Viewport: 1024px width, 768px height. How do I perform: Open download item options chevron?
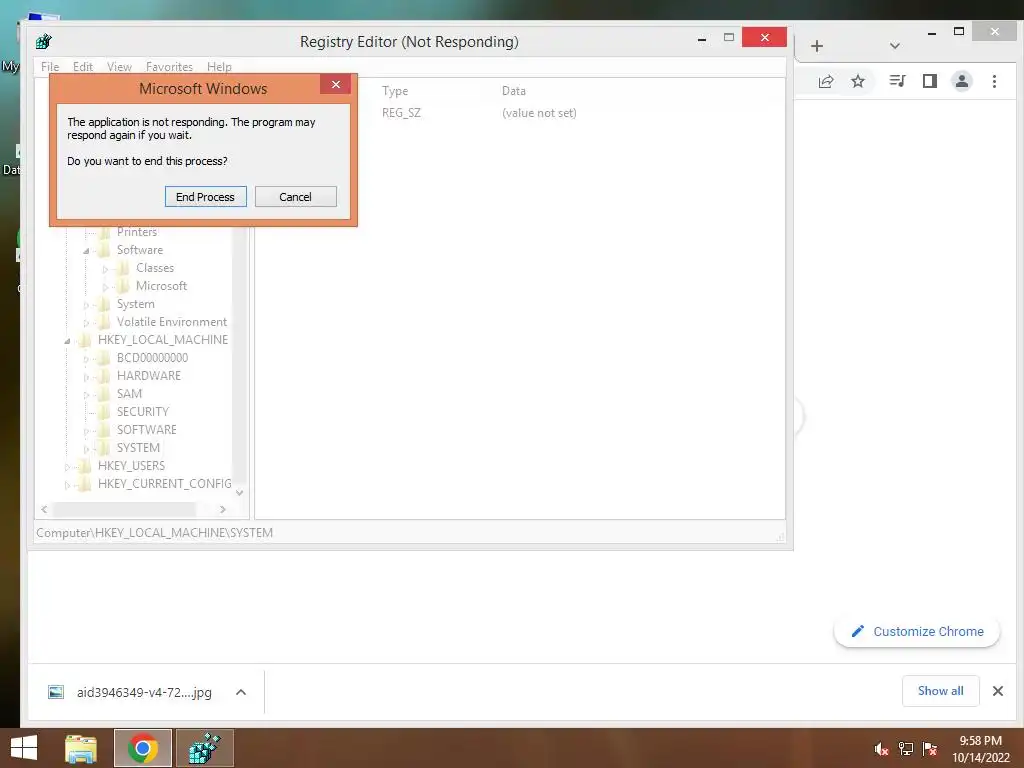coord(241,692)
